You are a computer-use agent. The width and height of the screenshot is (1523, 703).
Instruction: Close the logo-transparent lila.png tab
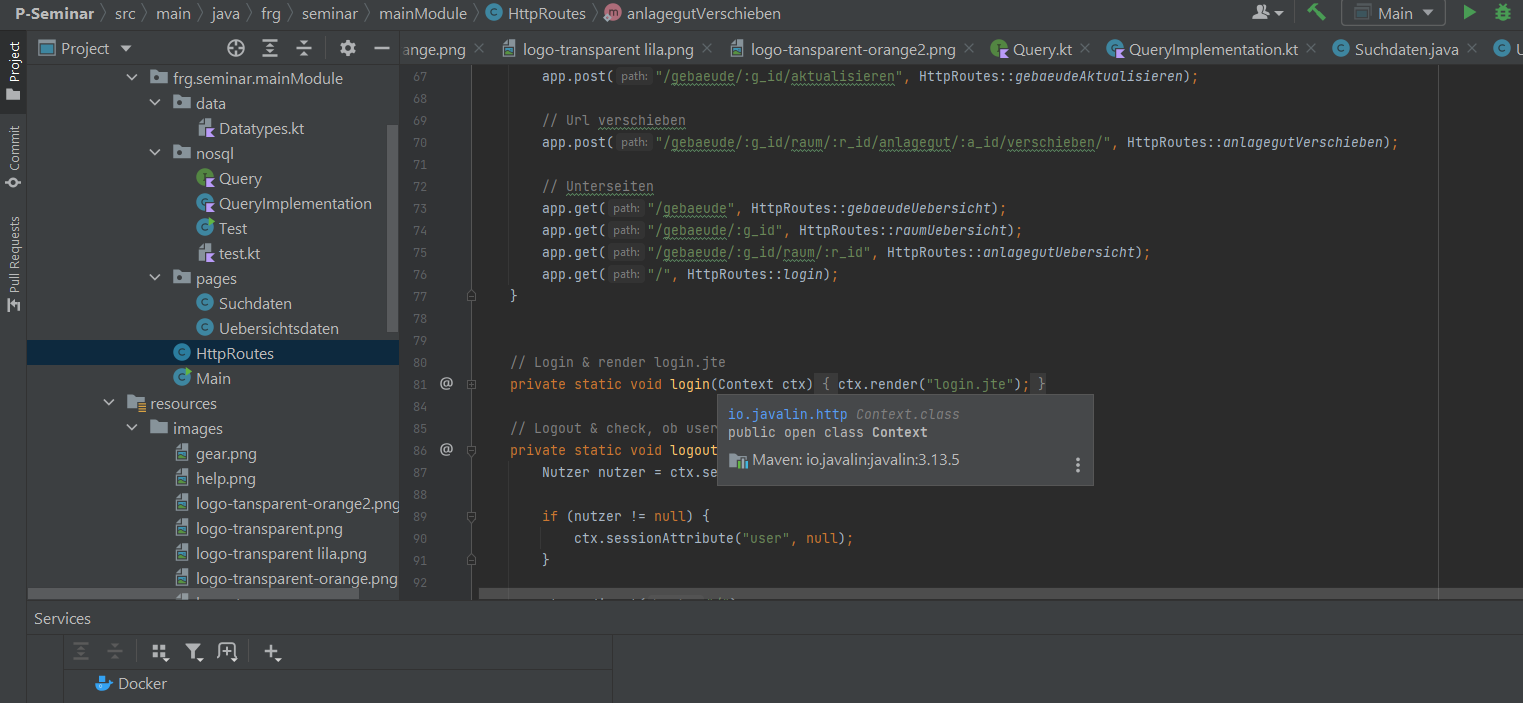(706, 49)
